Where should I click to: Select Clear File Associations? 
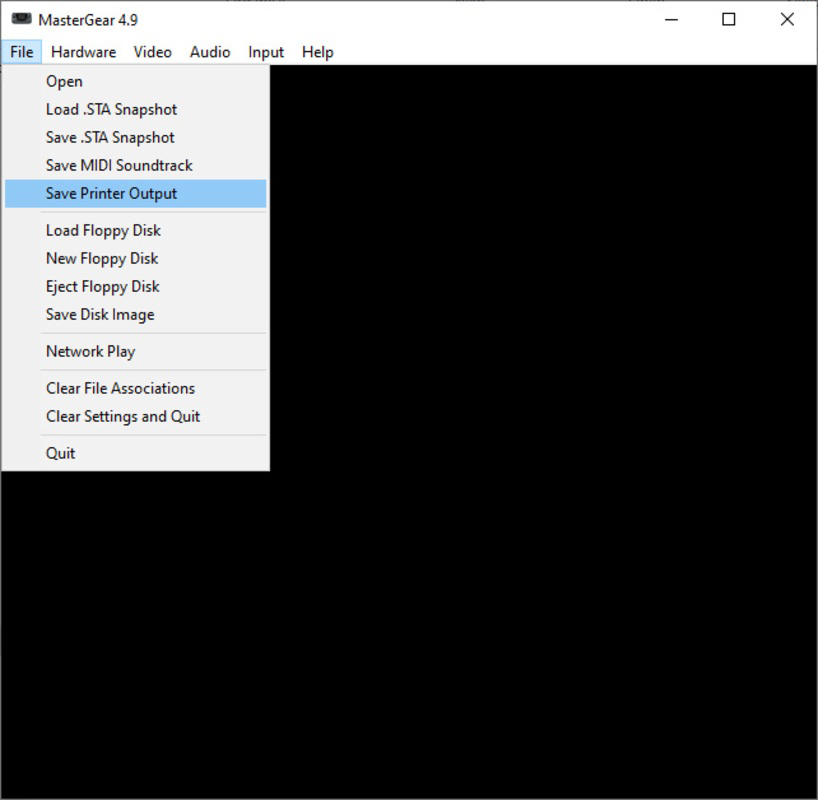[x=136, y=389]
